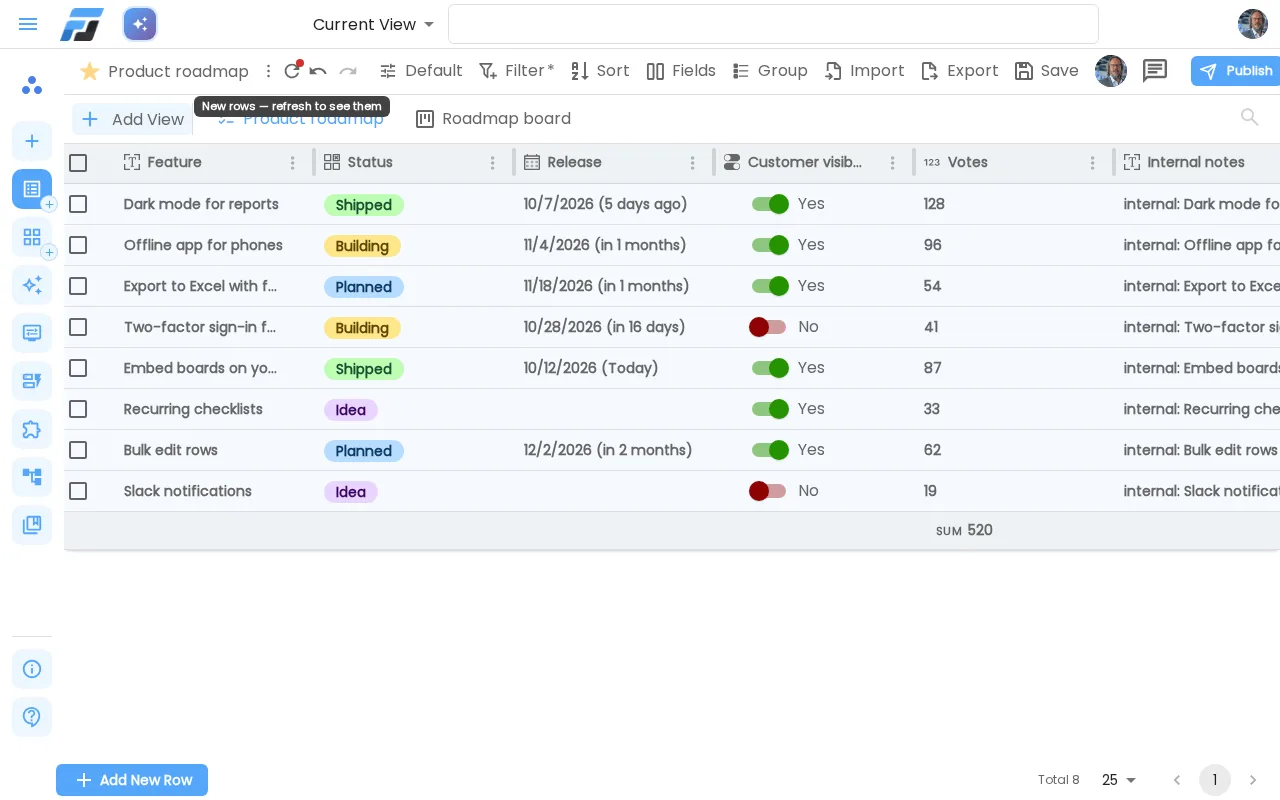Open the rows-per-page dropdown showing 25

pyautogui.click(x=1119, y=780)
